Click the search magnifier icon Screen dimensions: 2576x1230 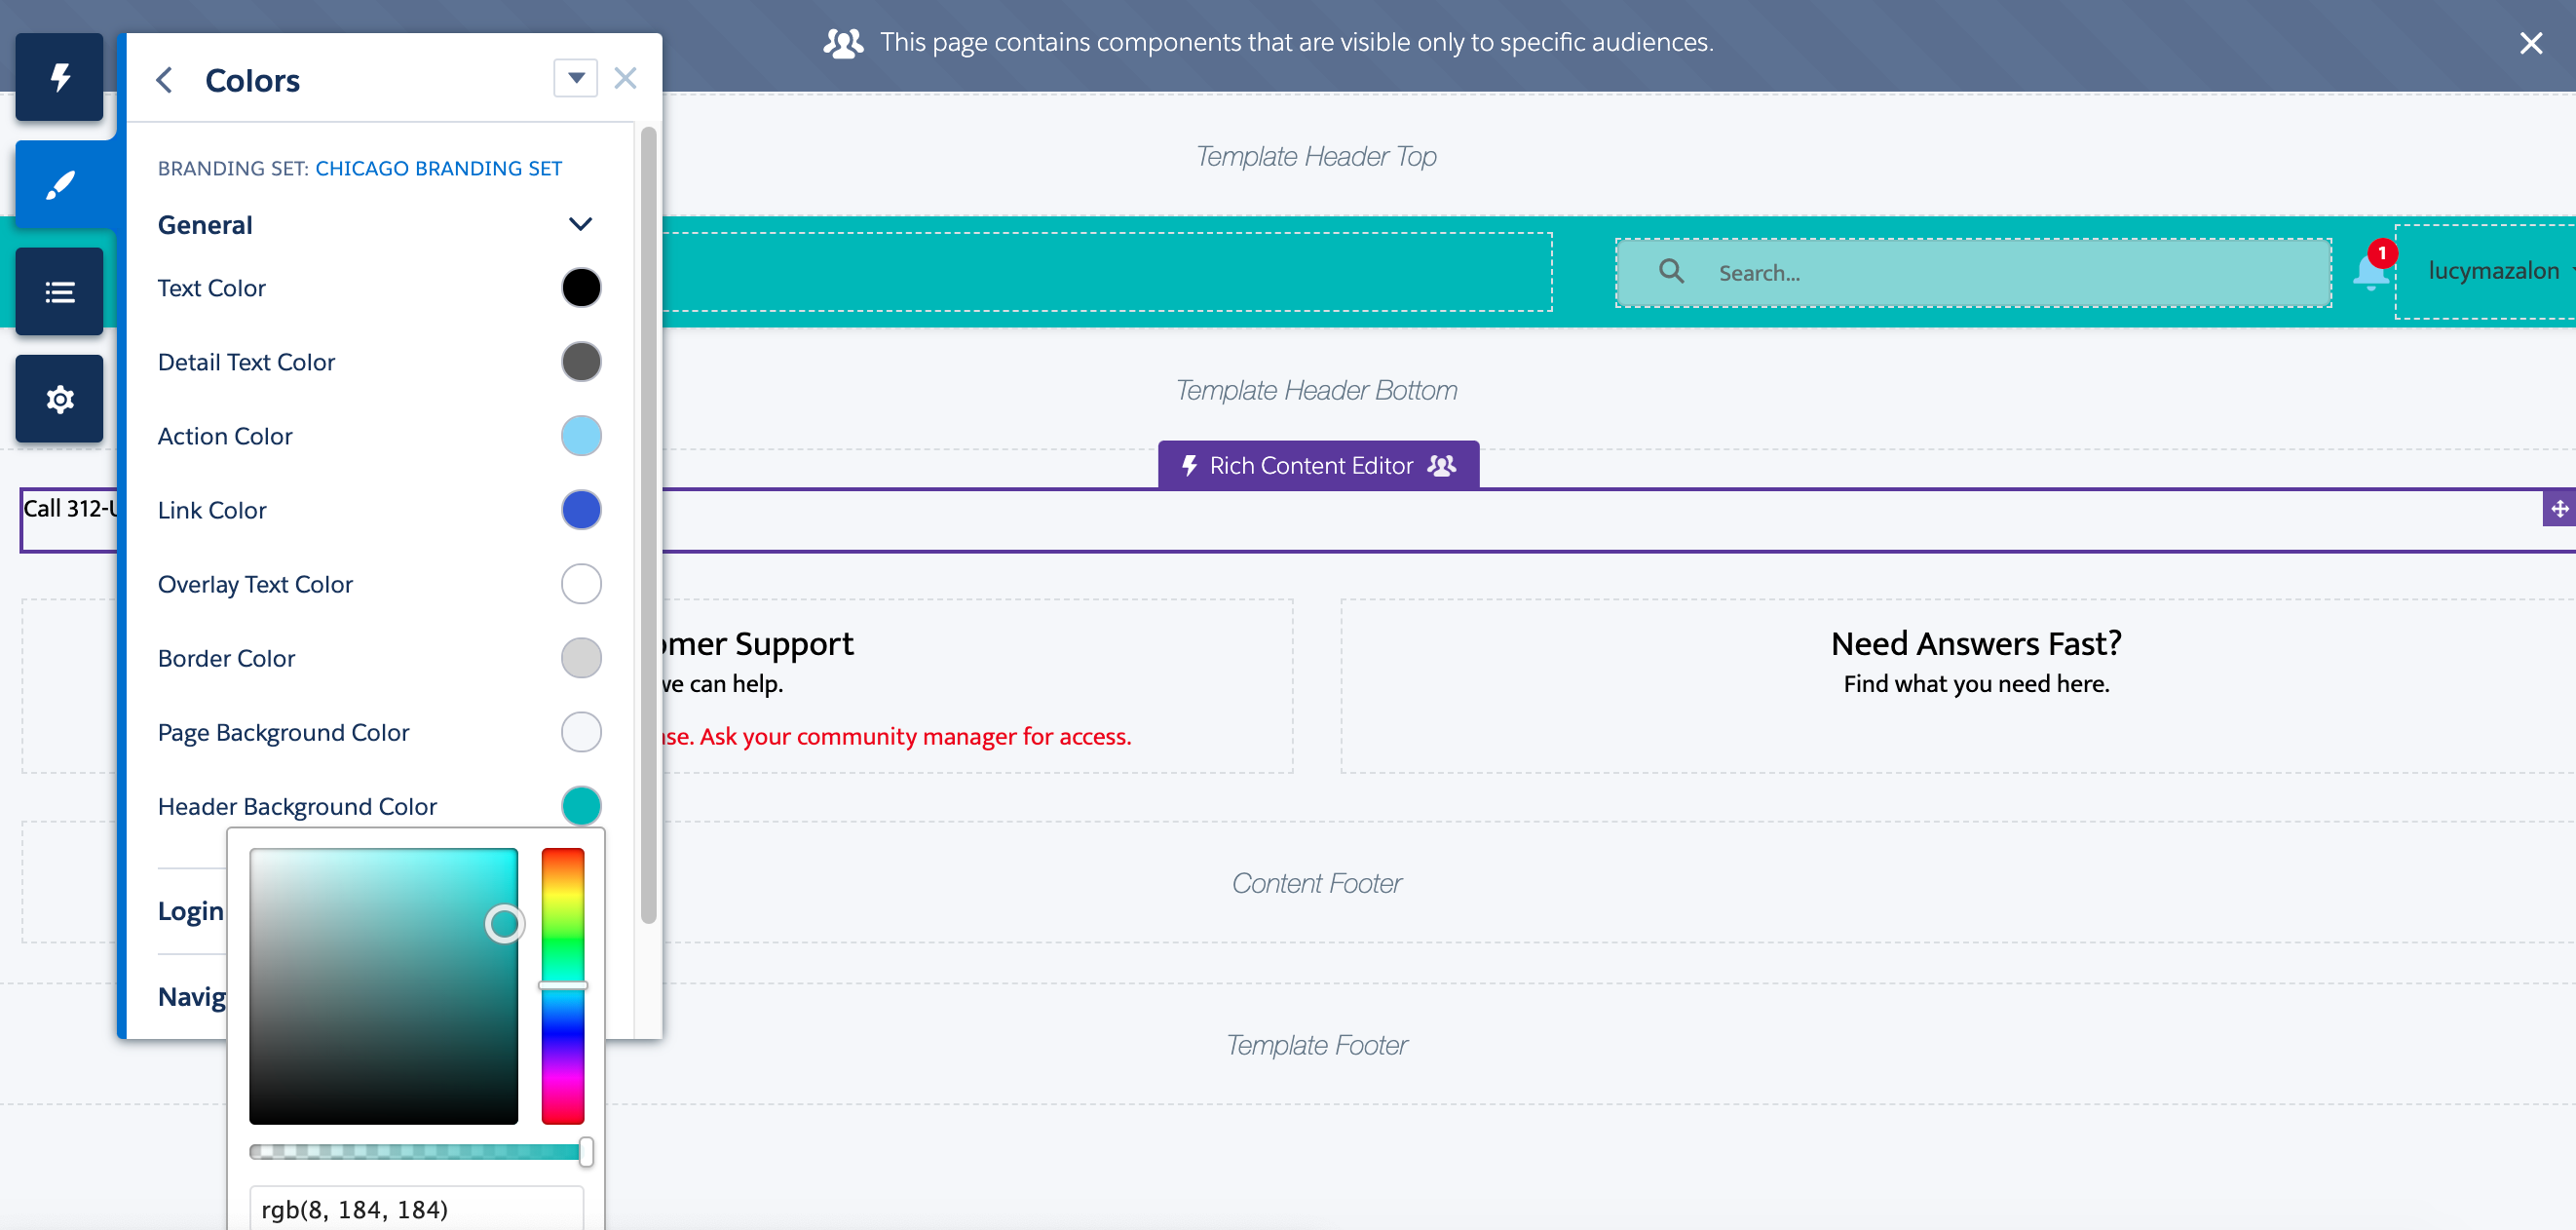coord(1671,271)
